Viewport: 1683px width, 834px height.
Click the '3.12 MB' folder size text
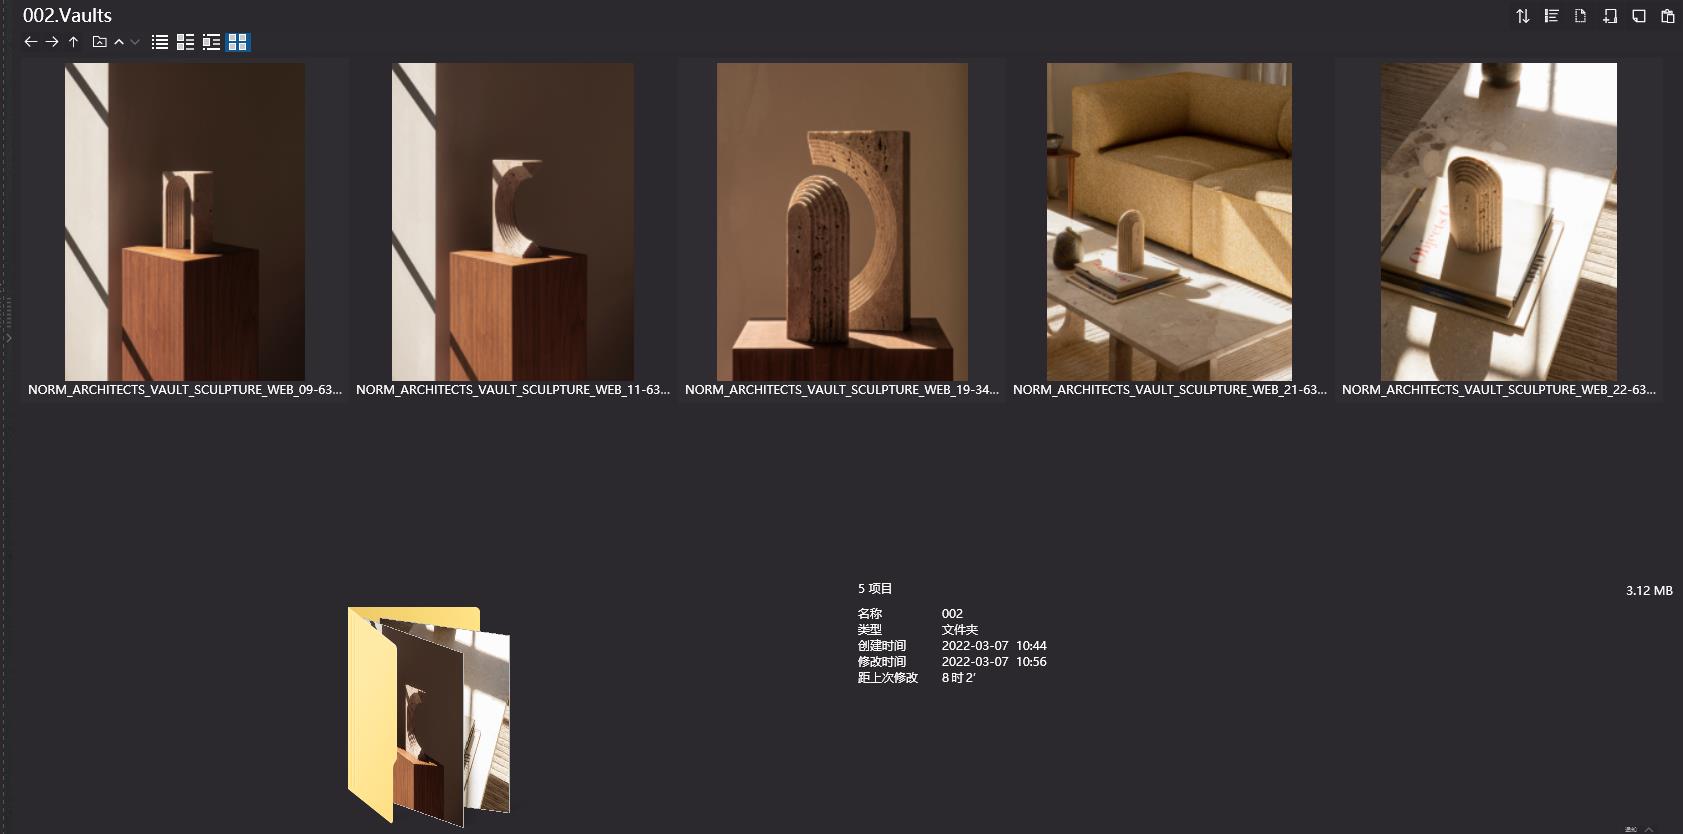pos(1649,591)
